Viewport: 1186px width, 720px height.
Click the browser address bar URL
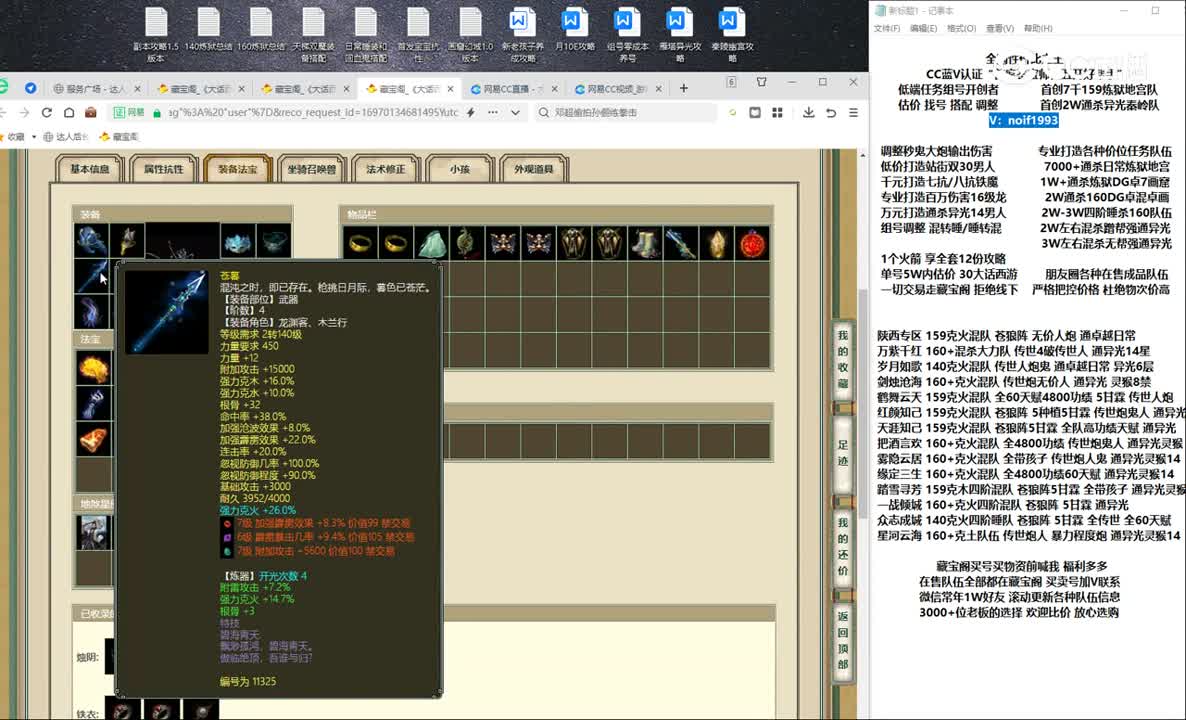[313, 113]
